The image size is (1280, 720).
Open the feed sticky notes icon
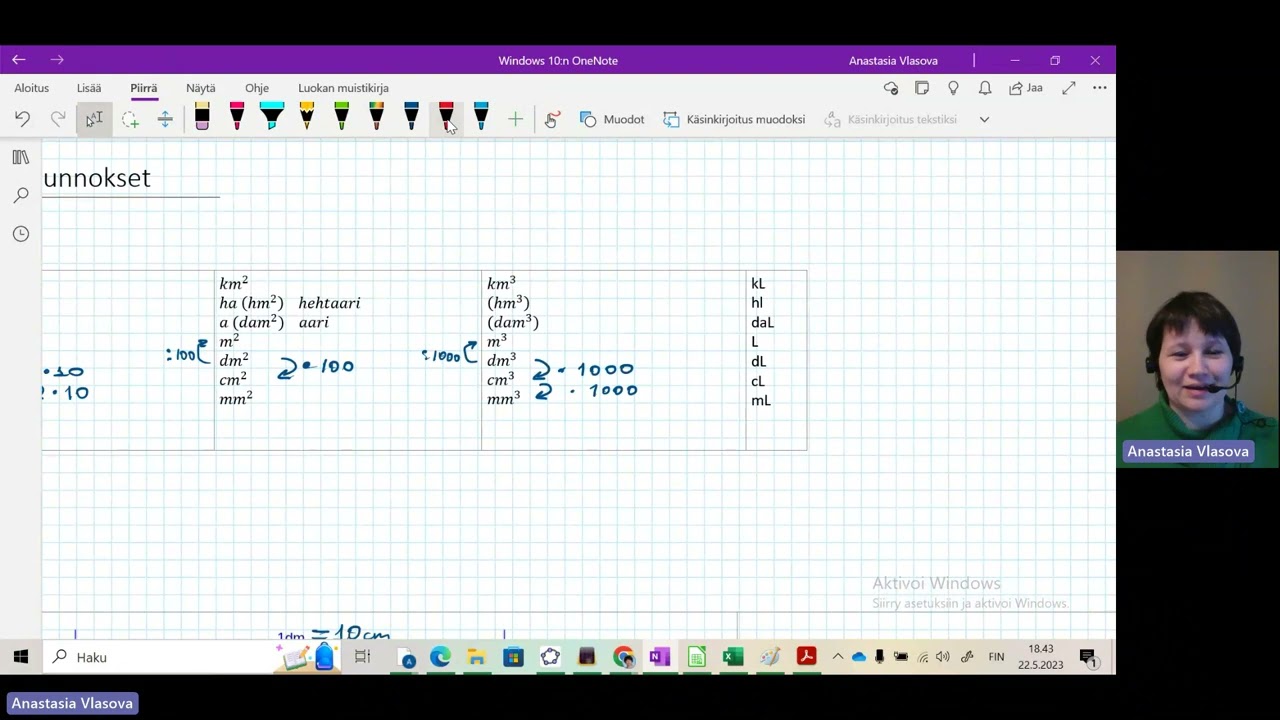(922, 88)
